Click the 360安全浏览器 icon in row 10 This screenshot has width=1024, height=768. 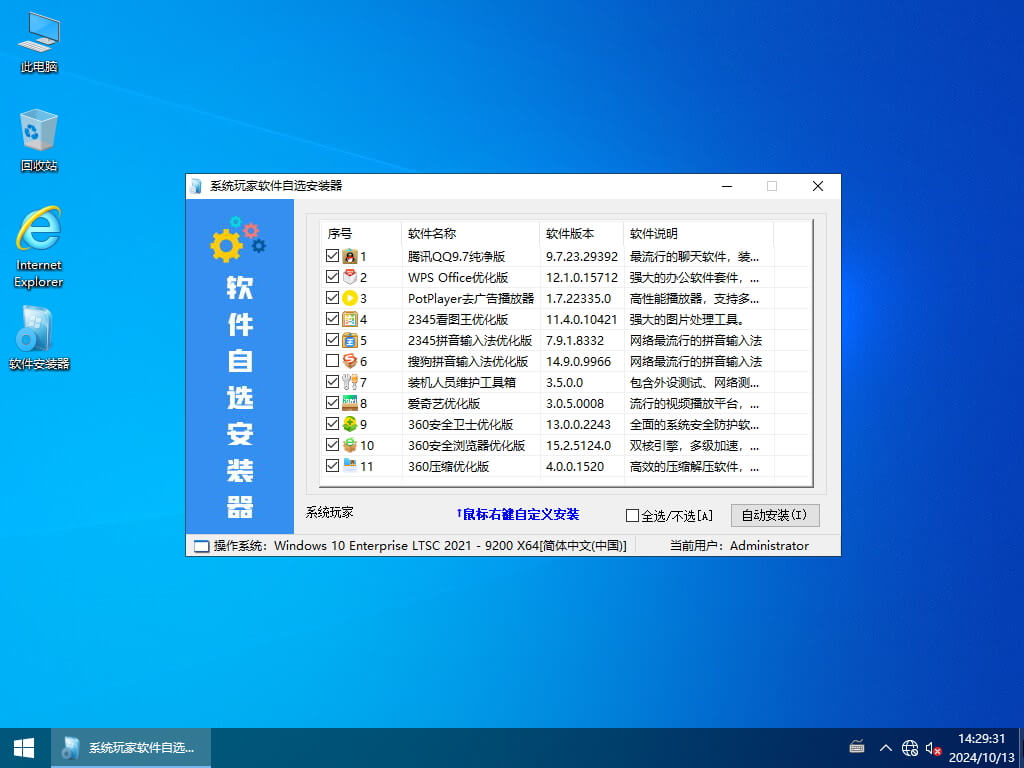(x=349, y=445)
